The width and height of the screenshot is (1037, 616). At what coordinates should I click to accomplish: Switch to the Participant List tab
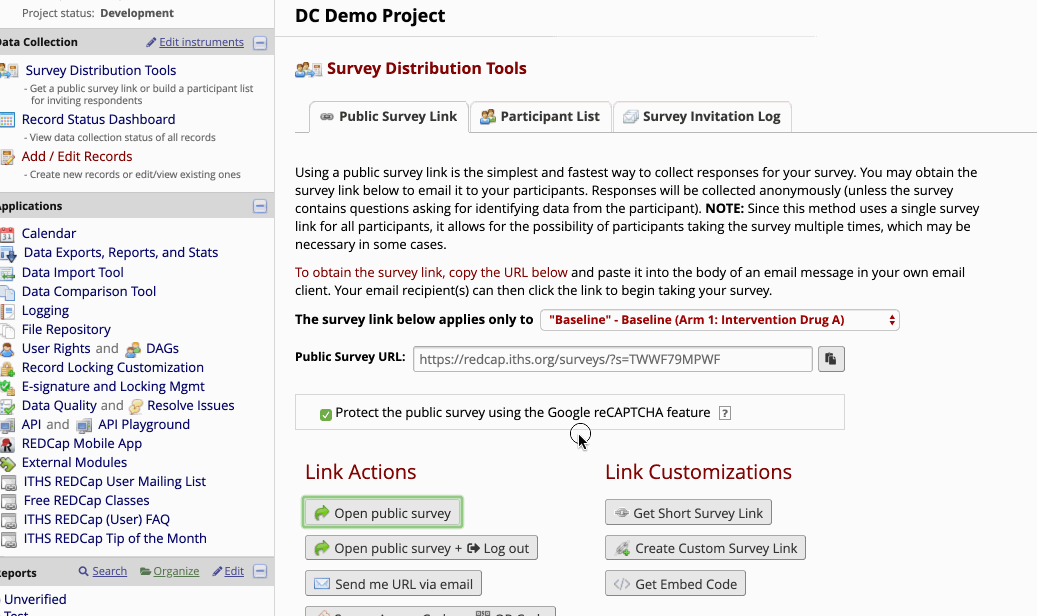[x=540, y=117]
